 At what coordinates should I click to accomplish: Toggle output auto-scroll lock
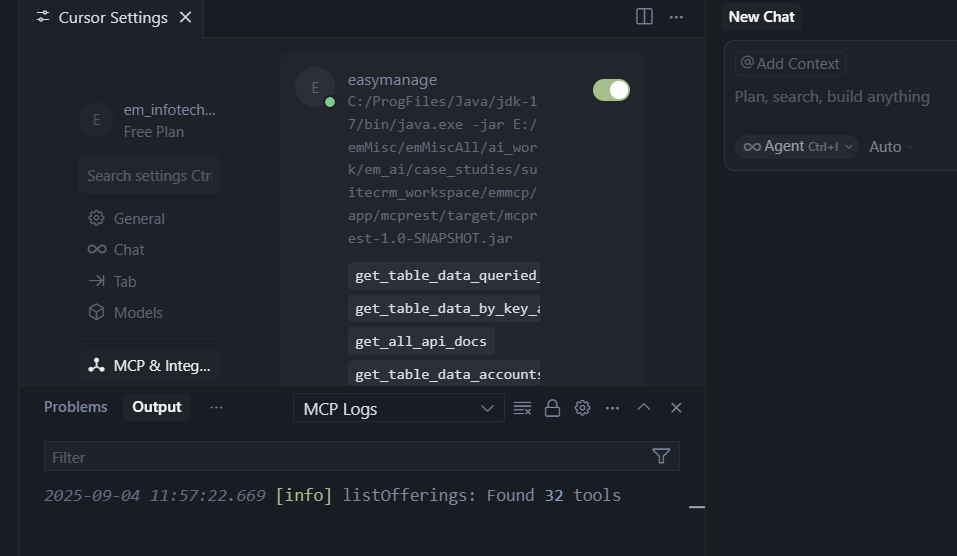point(552,408)
